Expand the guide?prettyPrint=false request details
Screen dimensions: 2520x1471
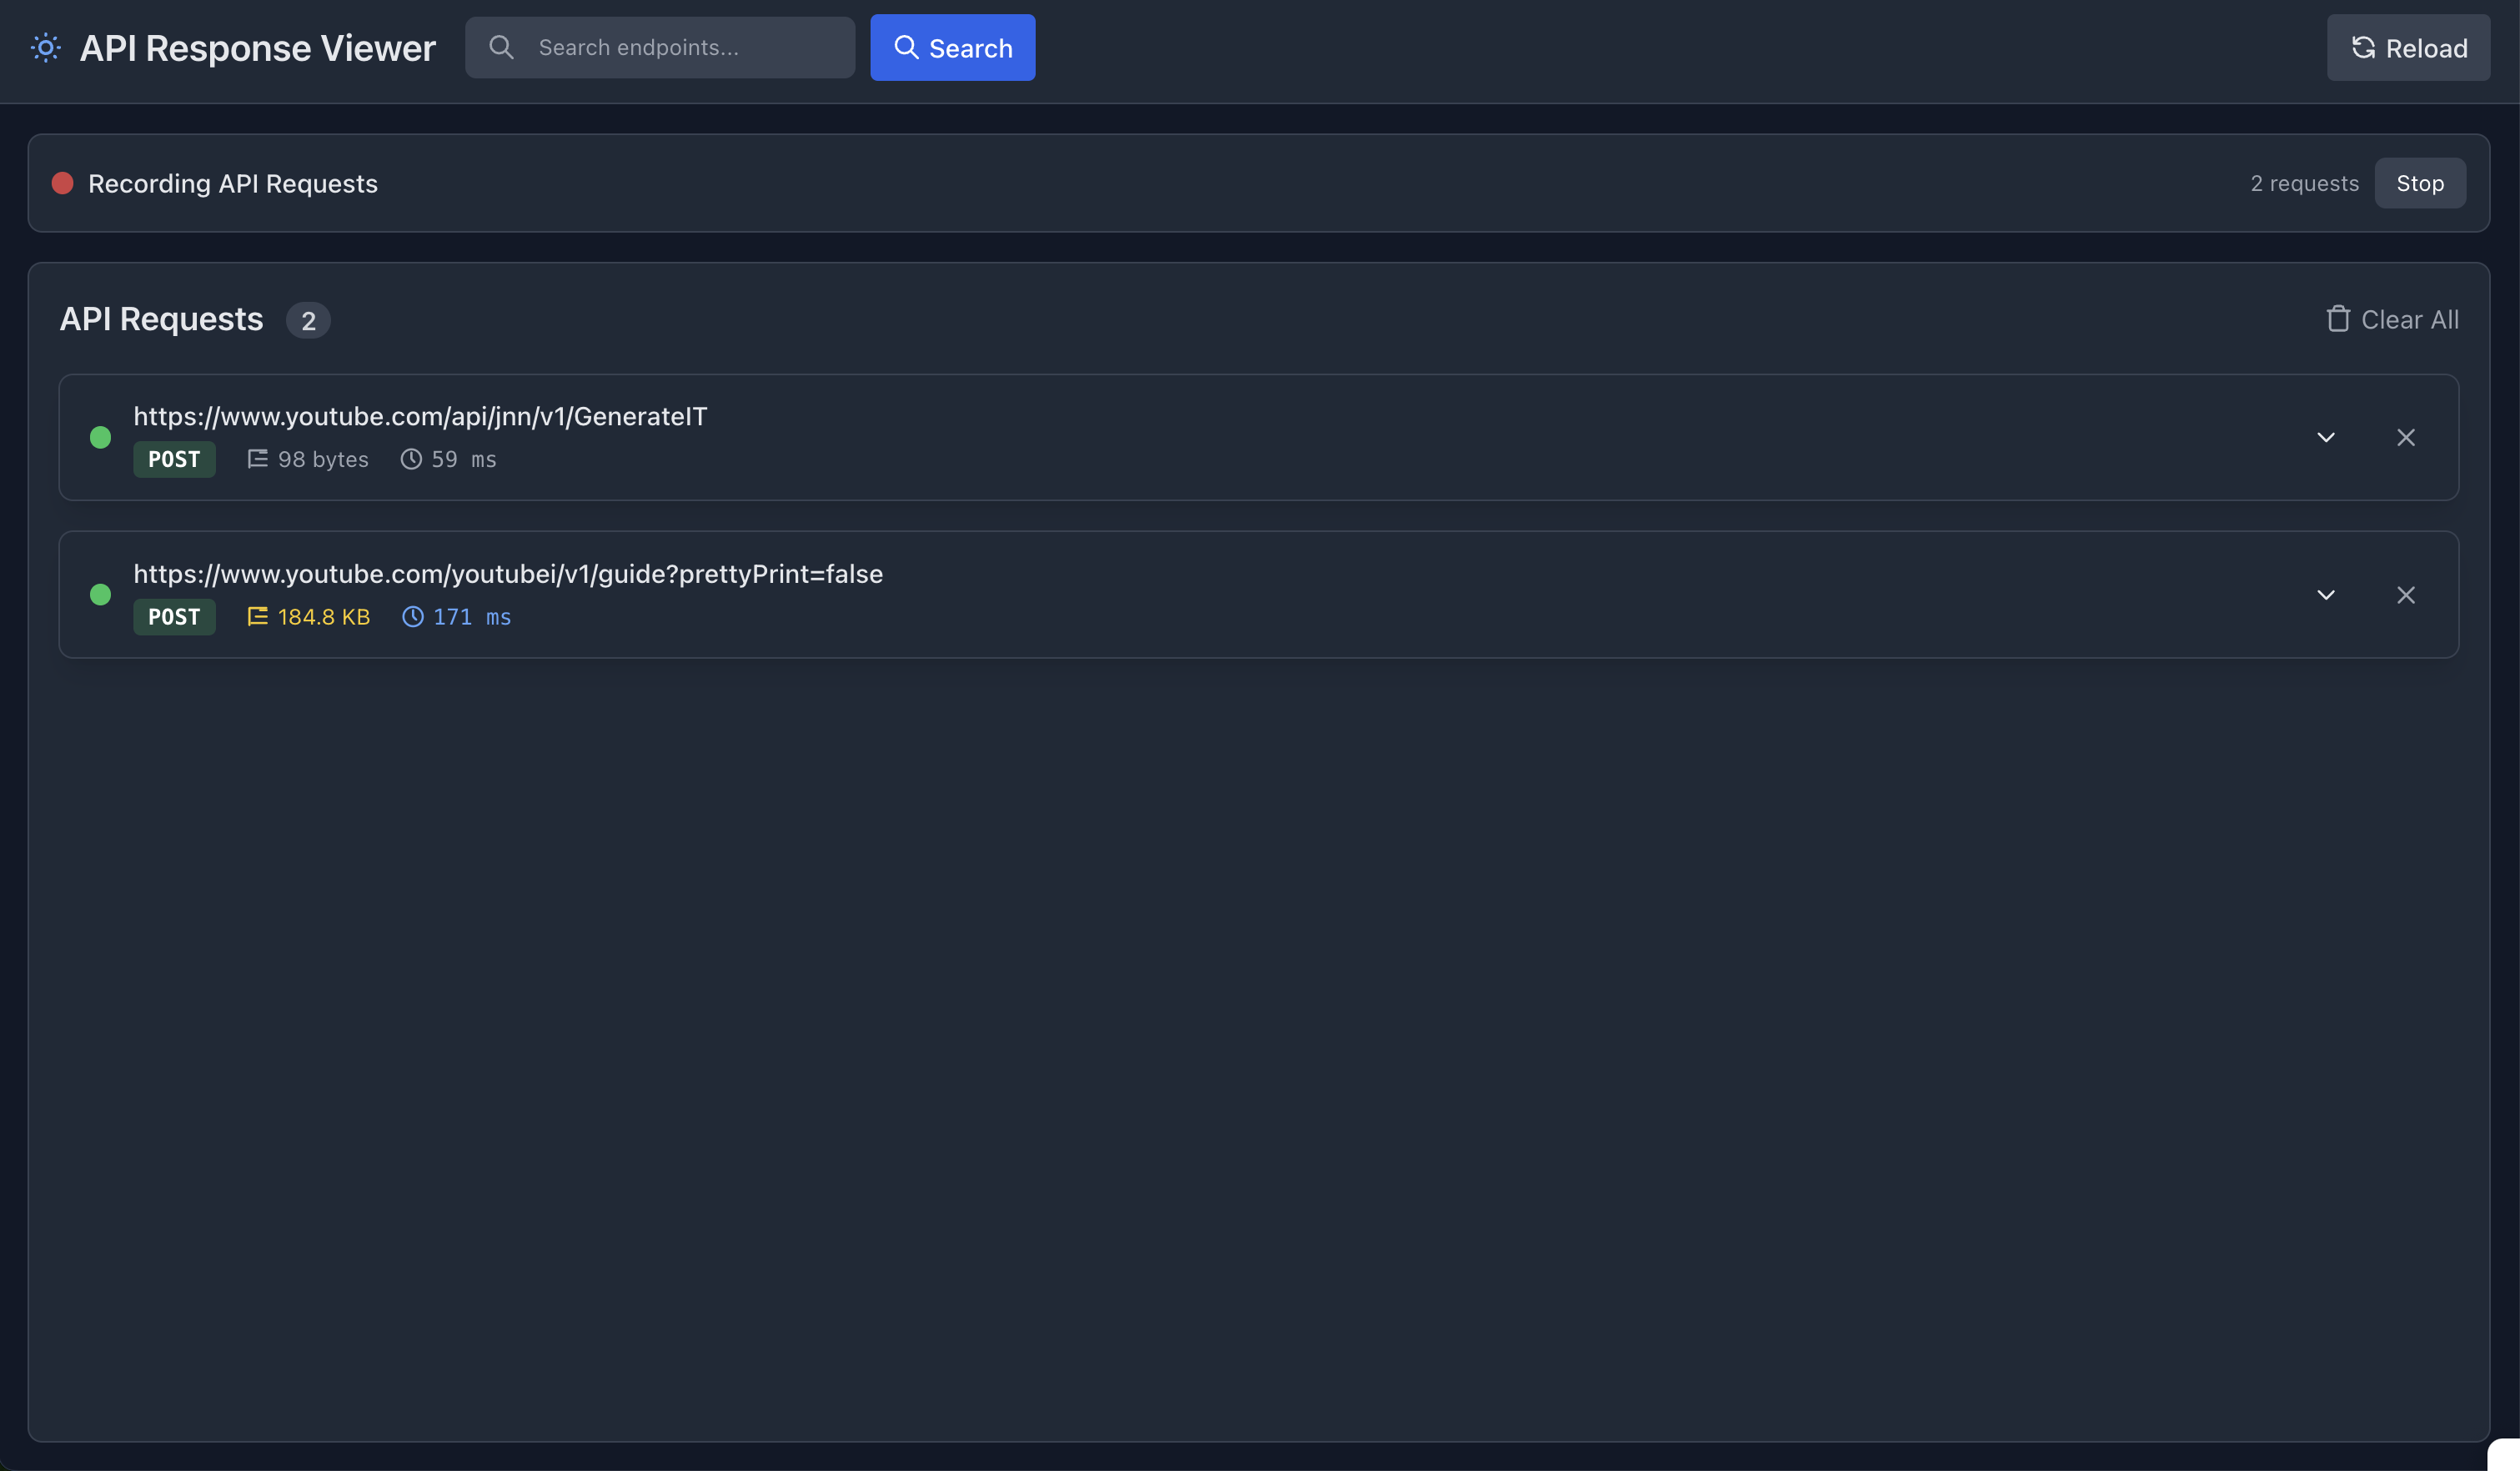pyautogui.click(x=2325, y=595)
